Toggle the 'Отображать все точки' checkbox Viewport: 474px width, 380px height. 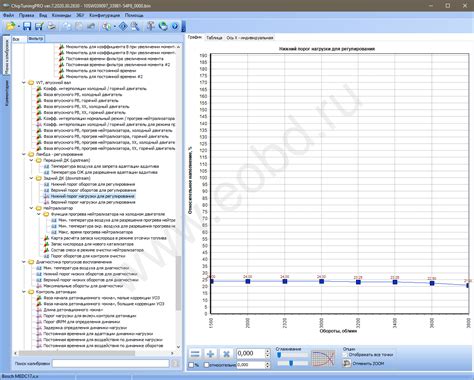click(346, 355)
